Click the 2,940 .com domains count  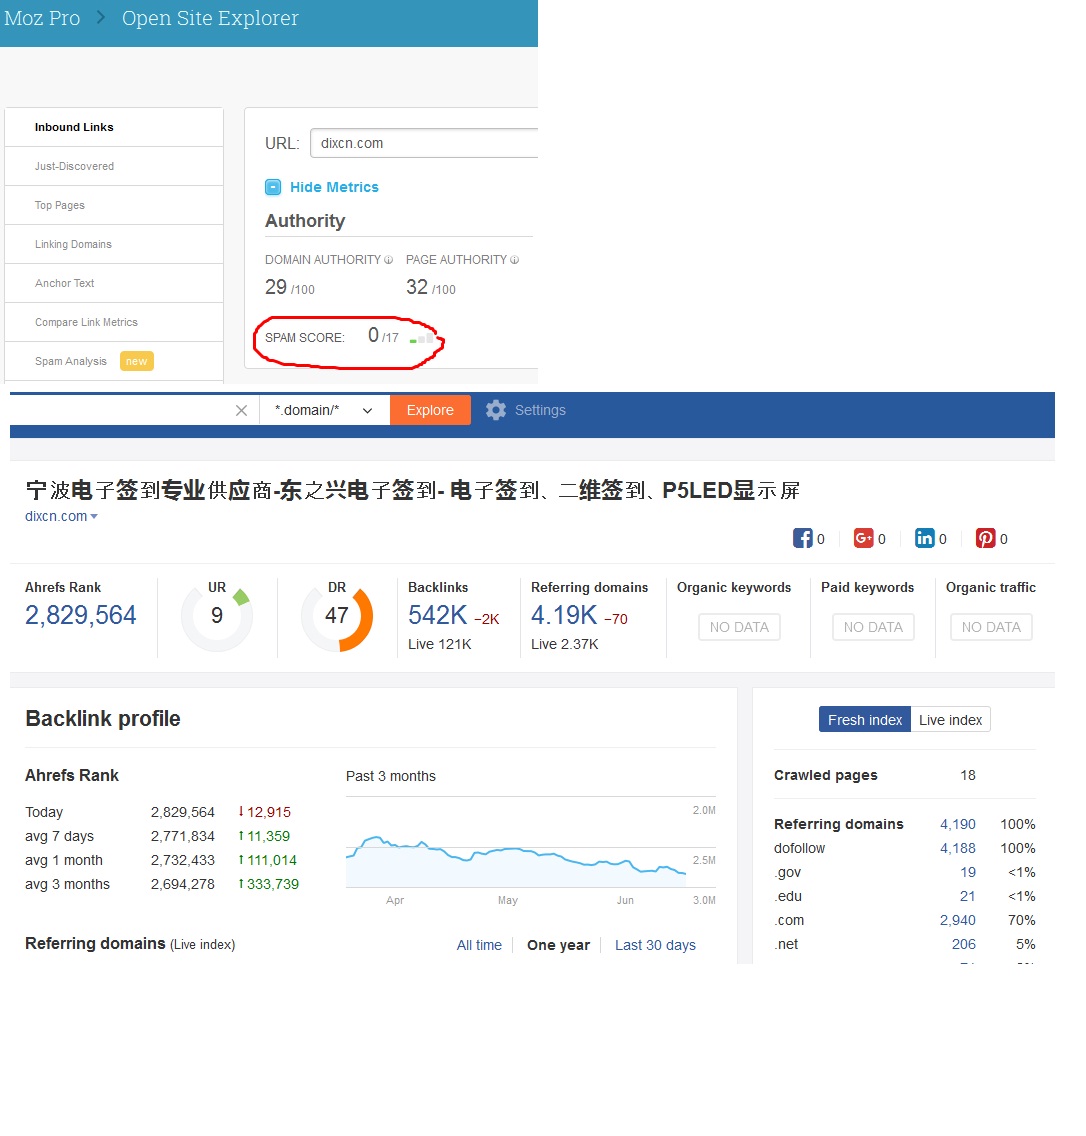click(958, 919)
